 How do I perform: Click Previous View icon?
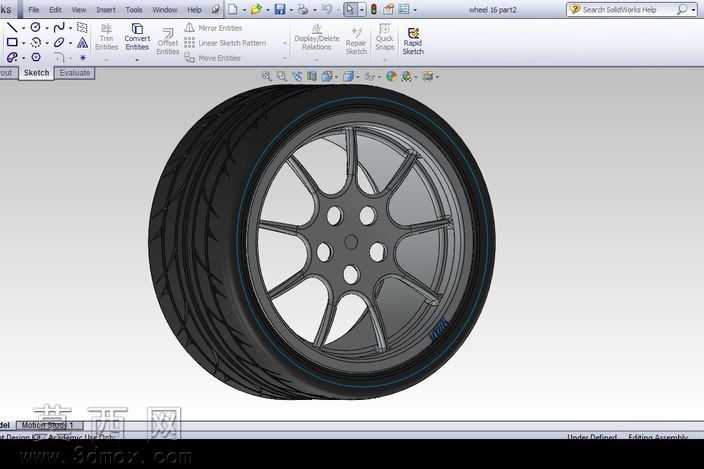point(297,76)
